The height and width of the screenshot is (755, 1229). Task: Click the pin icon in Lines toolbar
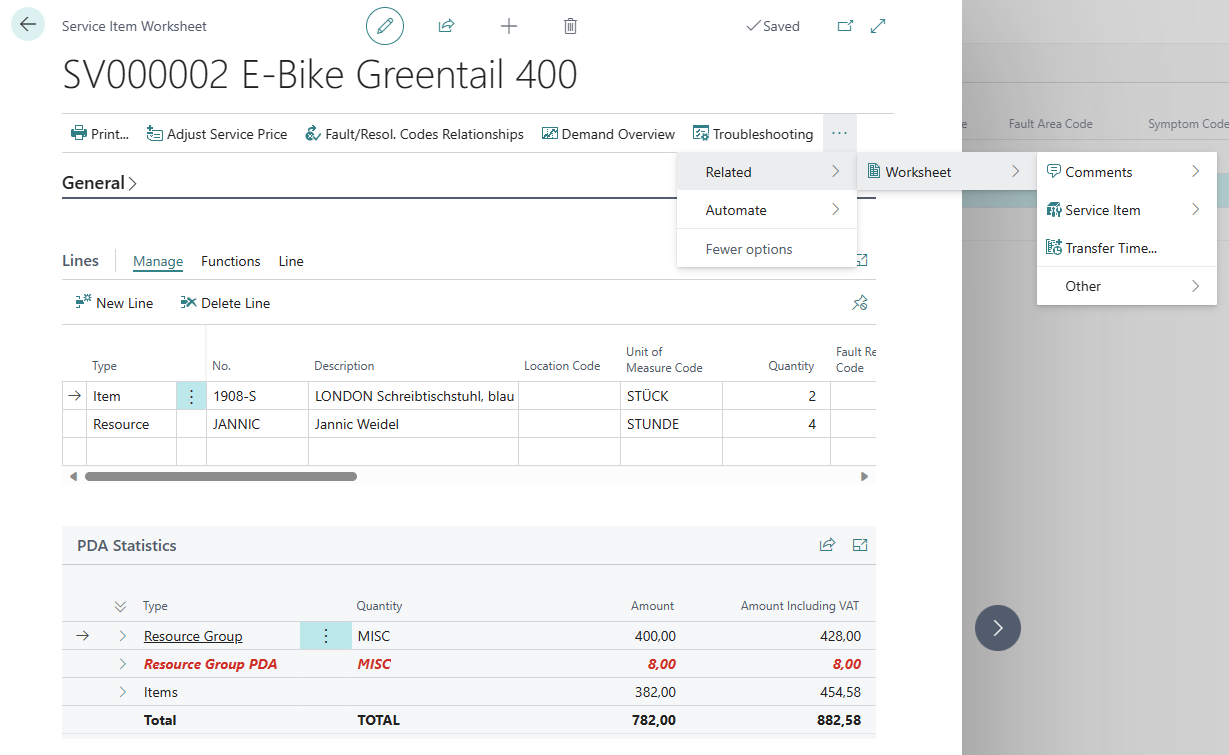click(x=859, y=303)
